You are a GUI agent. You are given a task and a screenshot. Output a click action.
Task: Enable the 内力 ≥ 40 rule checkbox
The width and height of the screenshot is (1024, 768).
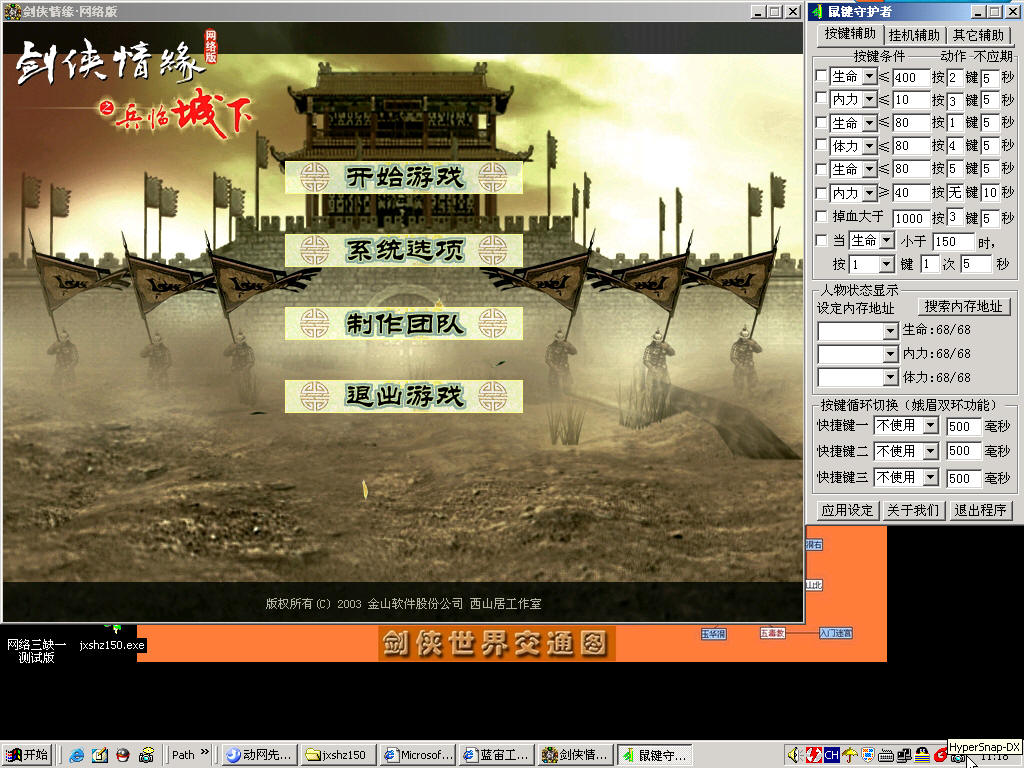tap(822, 192)
